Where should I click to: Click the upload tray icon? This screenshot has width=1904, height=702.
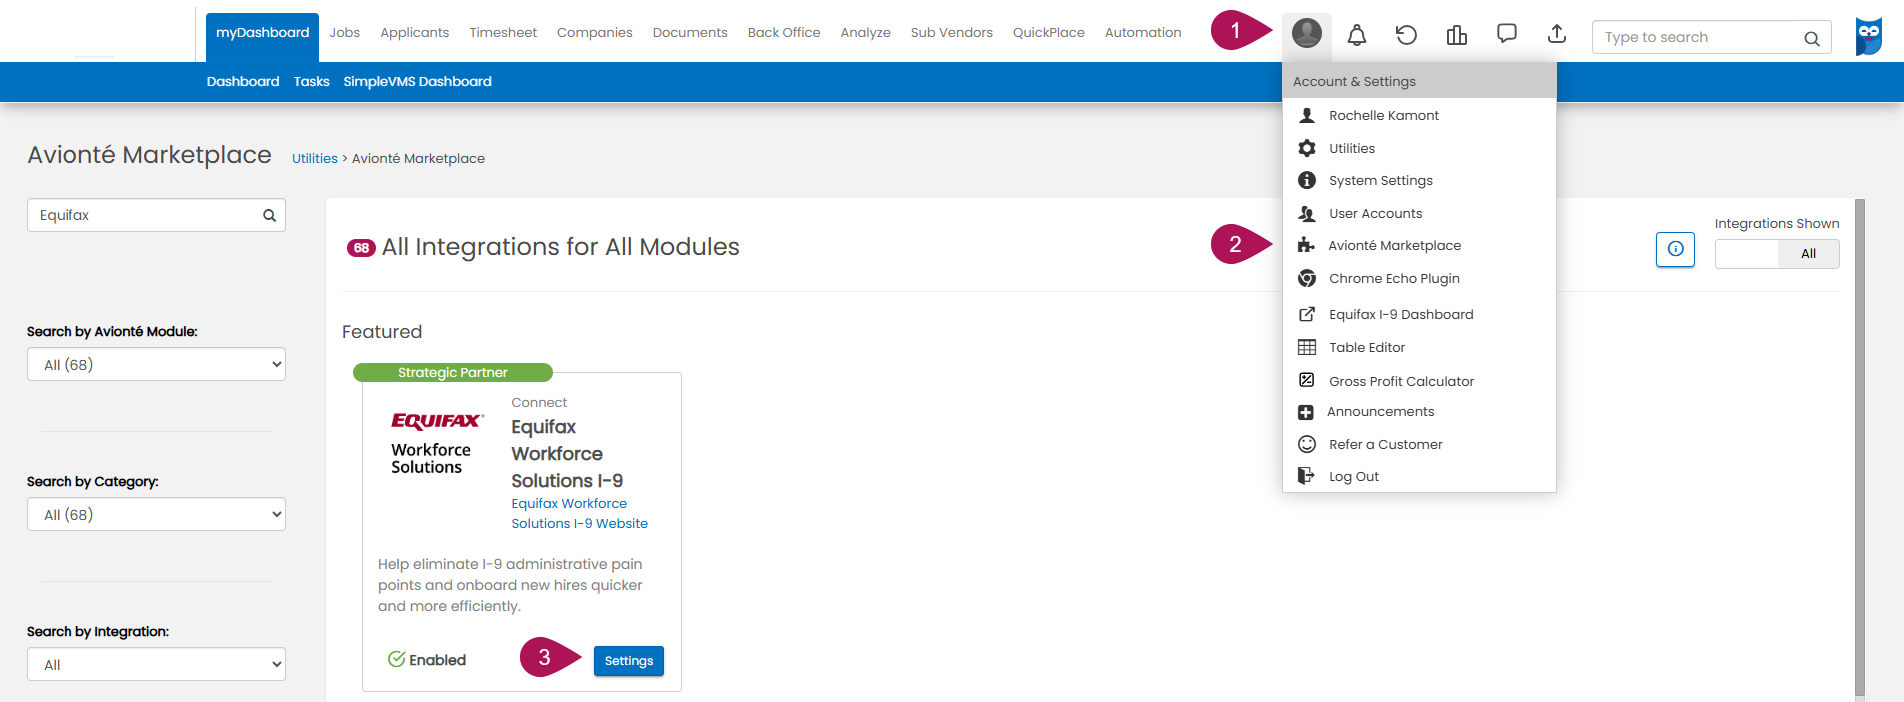[x=1557, y=35]
